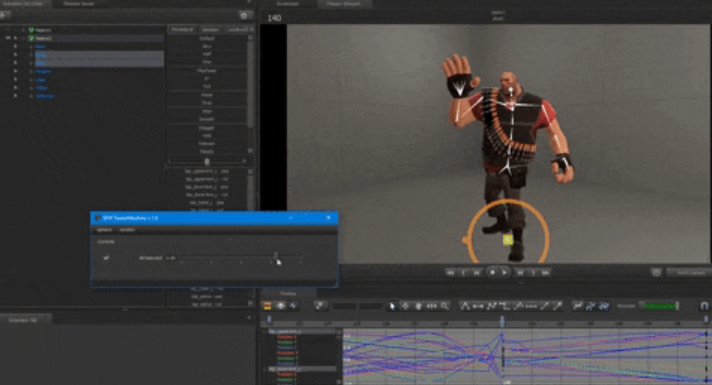
Task: Apply the Stagger procedural preset
Action: coord(207,128)
